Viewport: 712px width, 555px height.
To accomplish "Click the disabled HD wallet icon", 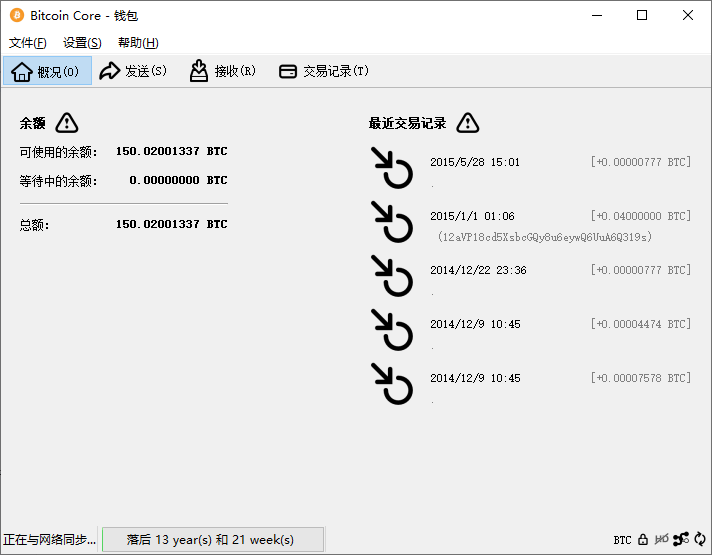I will (x=661, y=540).
